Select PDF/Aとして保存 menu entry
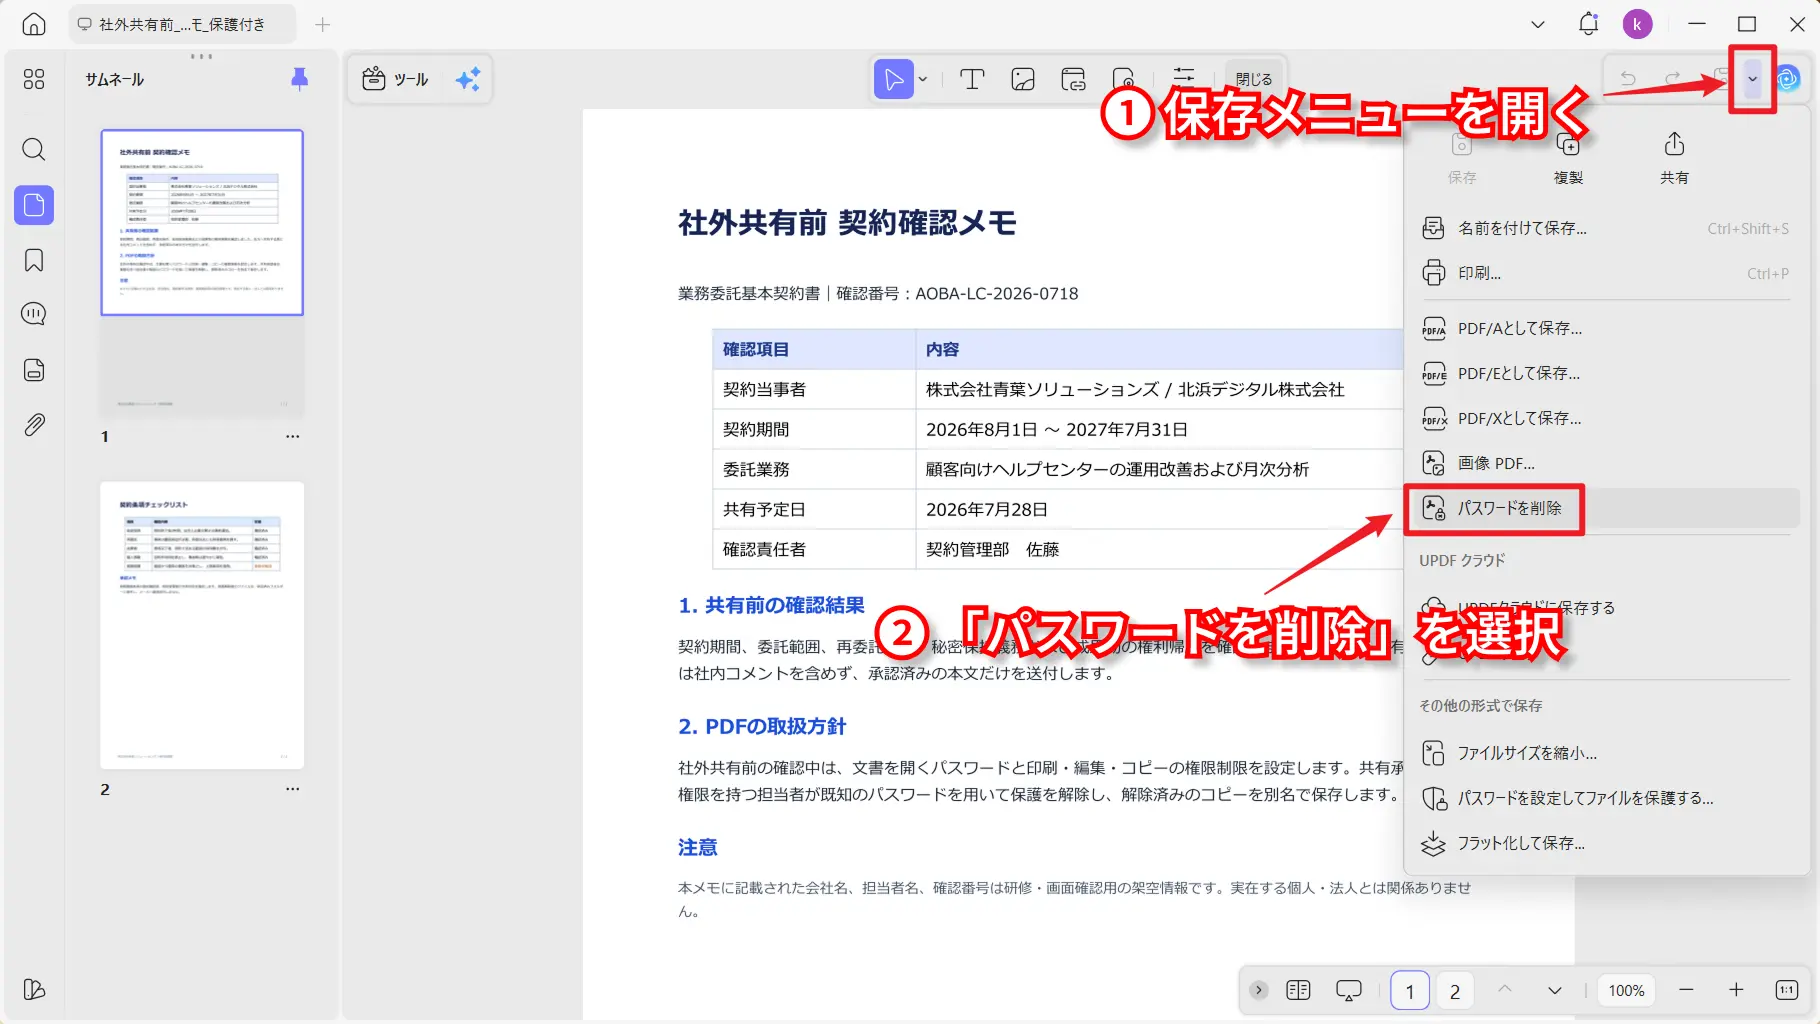Viewport: 1820px width, 1024px height. pyautogui.click(x=1605, y=328)
